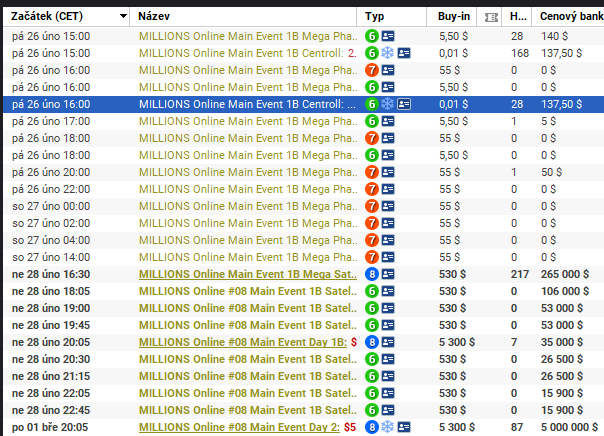Image resolution: width=604 pixels, height=436 pixels.
Task: Click ID card icon in pá 15:00 Centroll row
Action: pos(404,53)
